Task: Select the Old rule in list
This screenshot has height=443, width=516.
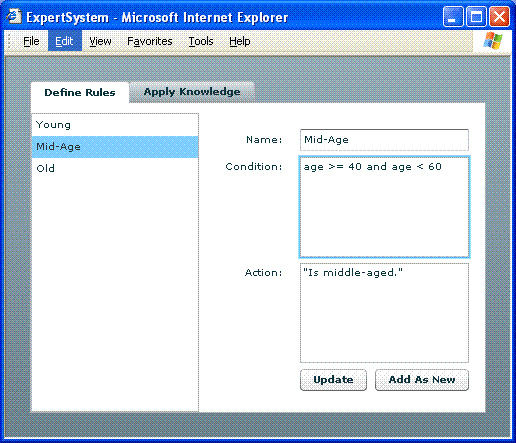Action: [115, 168]
